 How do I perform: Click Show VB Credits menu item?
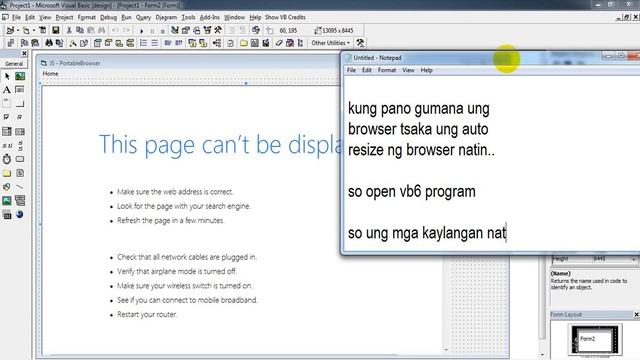(285, 17)
